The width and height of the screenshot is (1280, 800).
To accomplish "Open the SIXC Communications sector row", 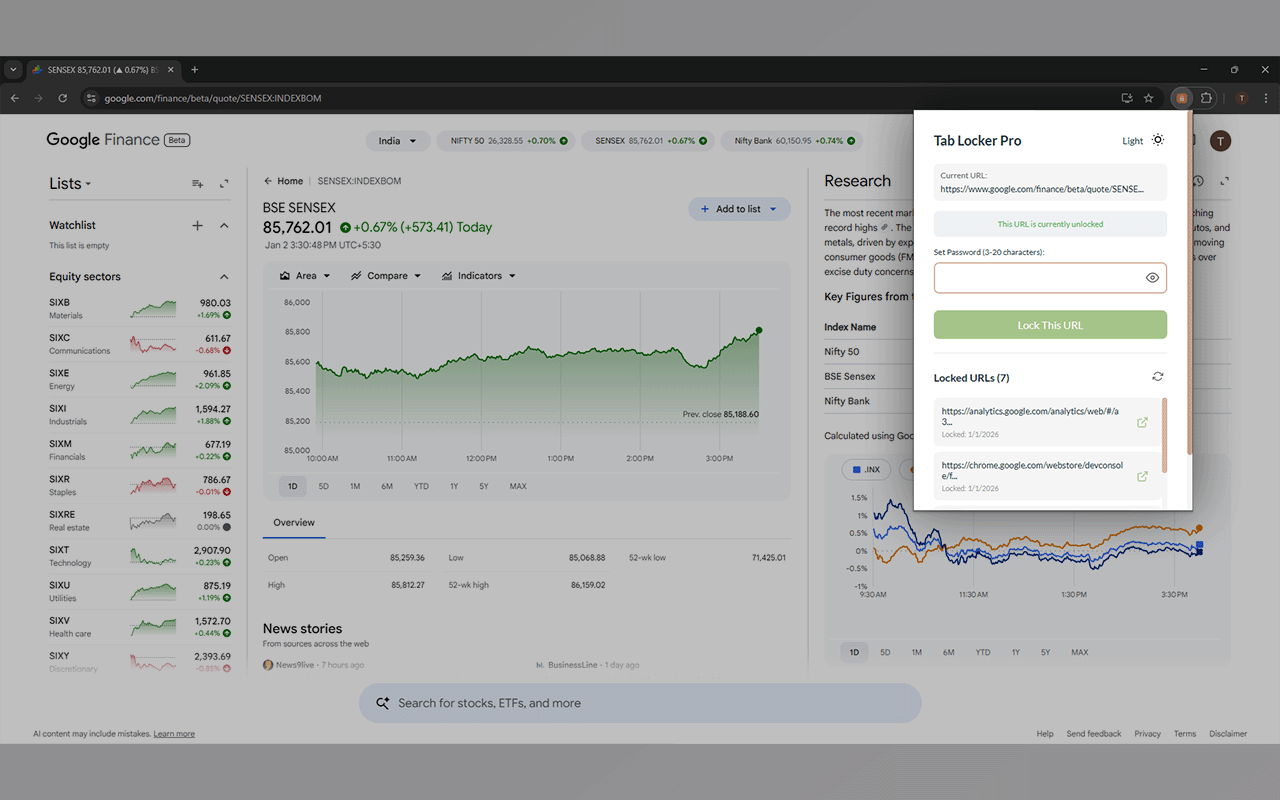I will pyautogui.click(x=140, y=344).
